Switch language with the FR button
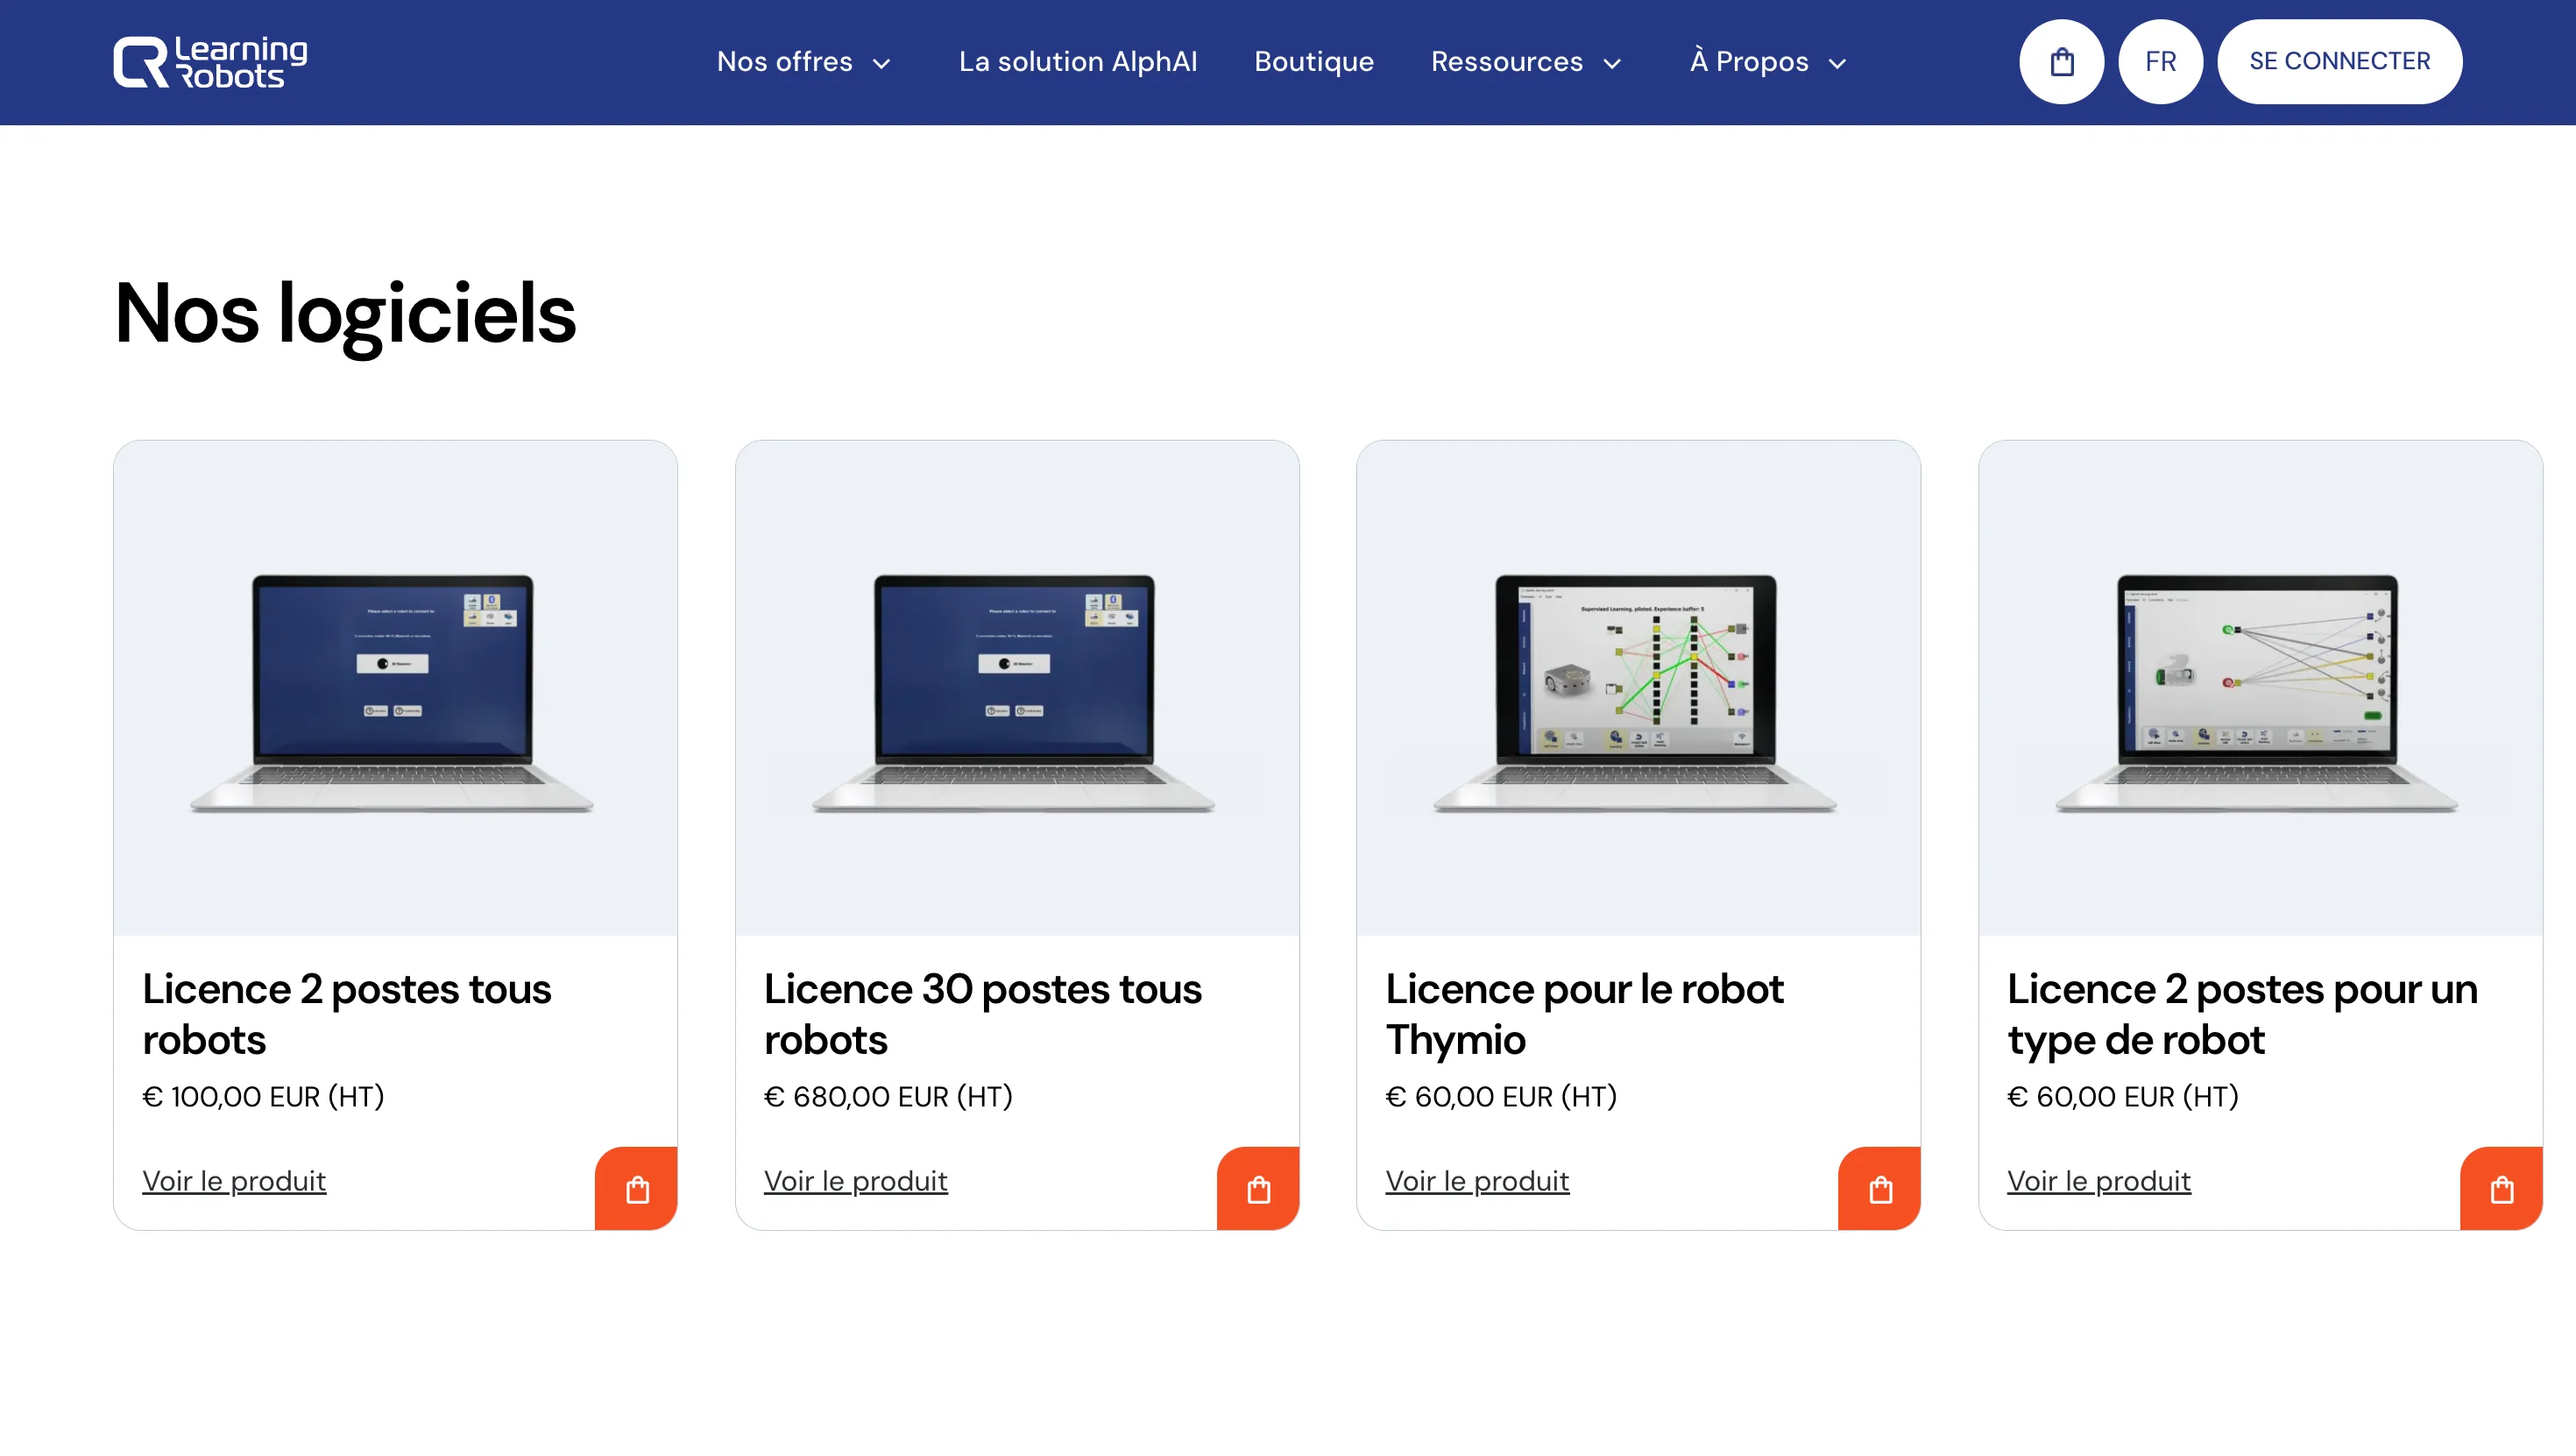2576x1456 pixels. click(2160, 62)
